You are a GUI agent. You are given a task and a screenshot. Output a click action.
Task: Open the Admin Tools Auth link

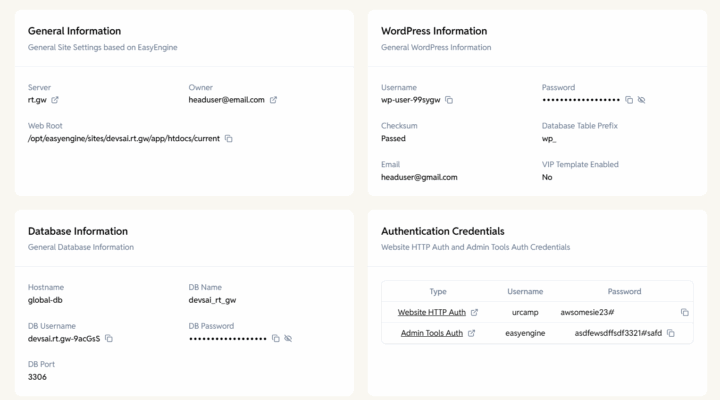(432, 333)
